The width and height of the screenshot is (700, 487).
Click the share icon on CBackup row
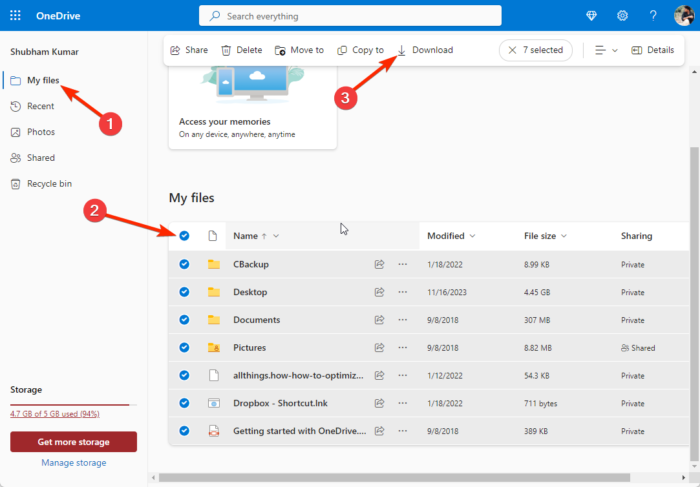[x=379, y=264]
